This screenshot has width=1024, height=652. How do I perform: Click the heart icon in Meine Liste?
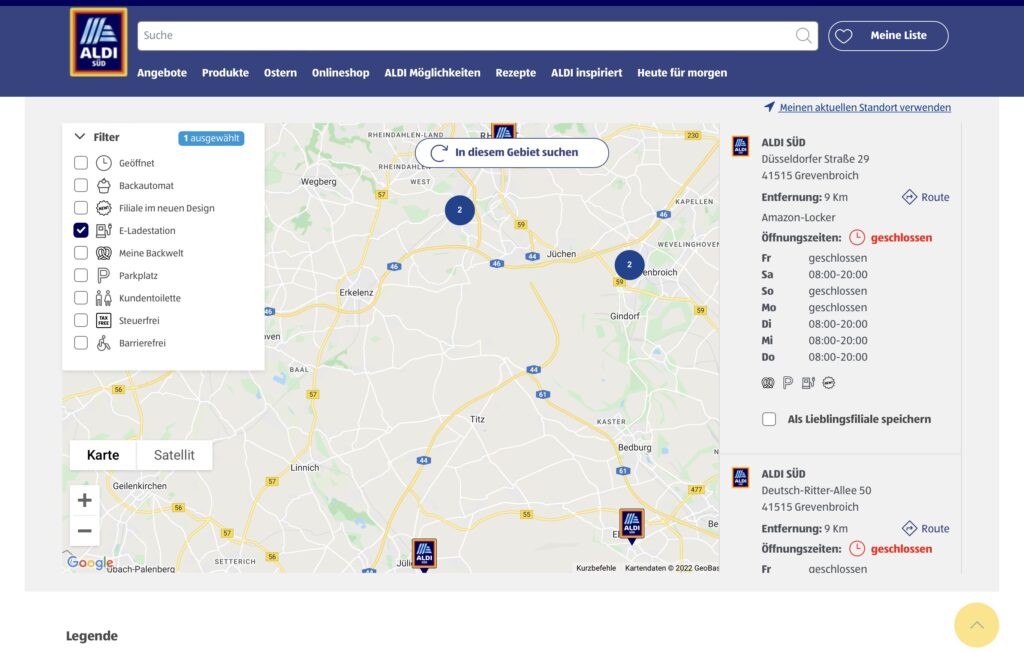tap(844, 36)
